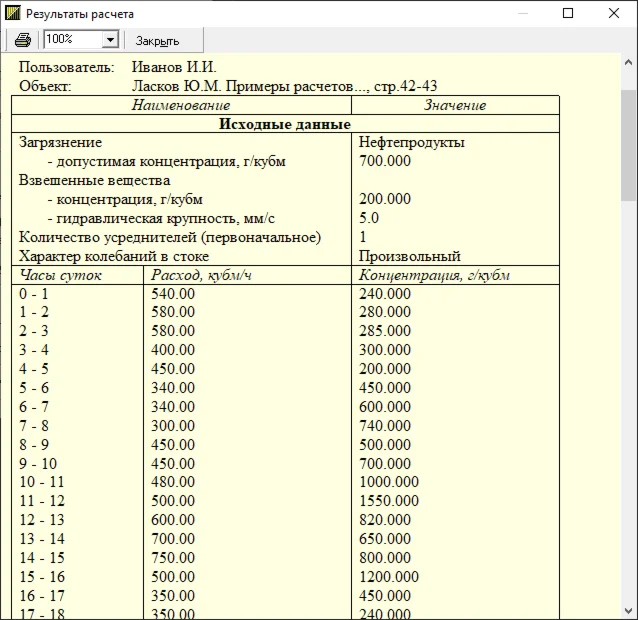Image resolution: width=638 pixels, height=620 pixels.
Task: Click the Наименование column header
Action: (181, 105)
